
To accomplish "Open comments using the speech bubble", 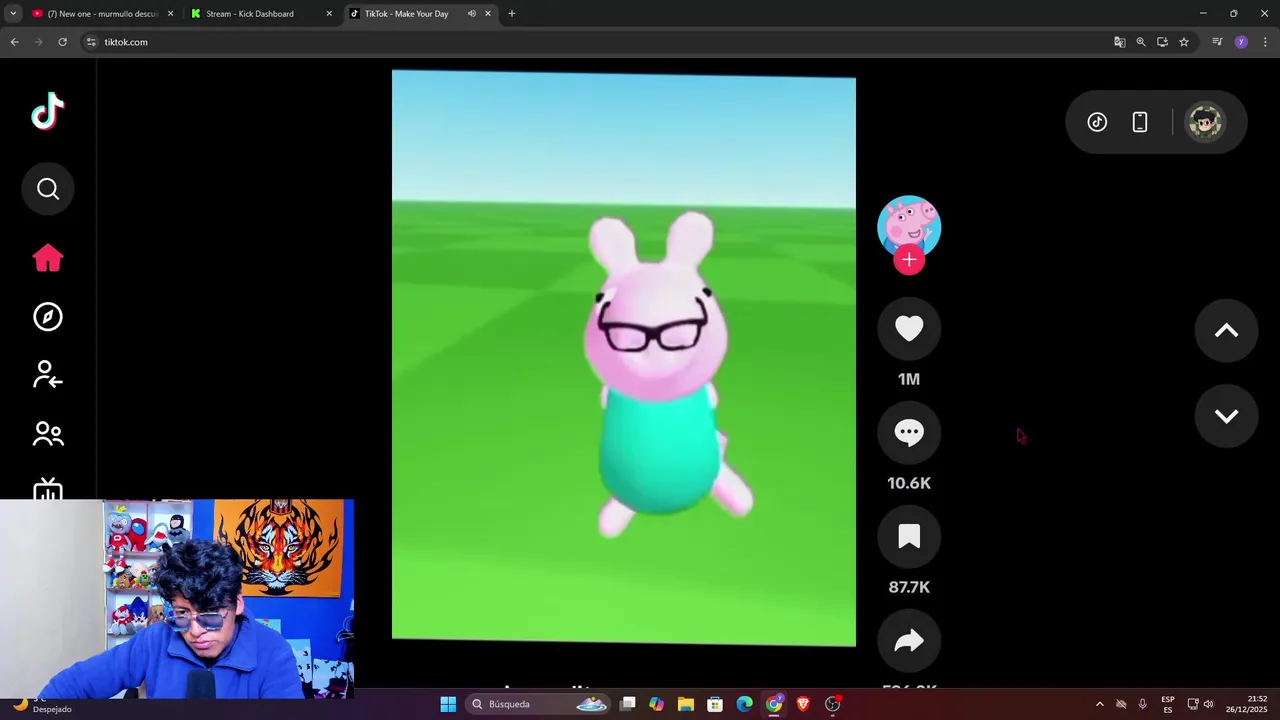I will (x=909, y=432).
